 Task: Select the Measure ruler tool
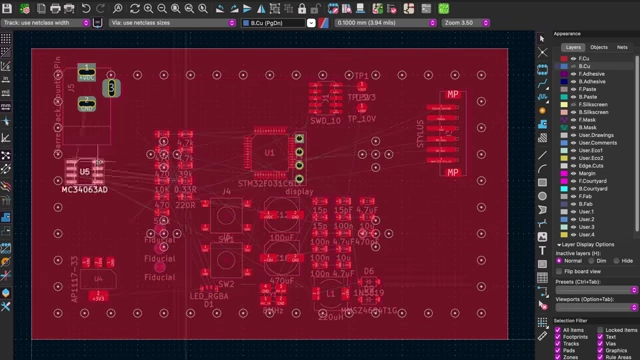tap(542, 336)
